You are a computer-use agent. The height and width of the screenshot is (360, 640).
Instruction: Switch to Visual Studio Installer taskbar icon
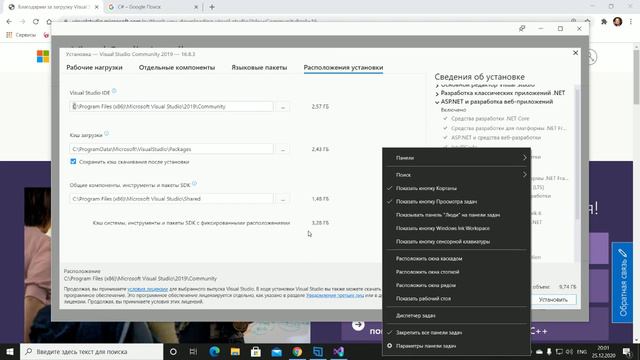coord(318,351)
